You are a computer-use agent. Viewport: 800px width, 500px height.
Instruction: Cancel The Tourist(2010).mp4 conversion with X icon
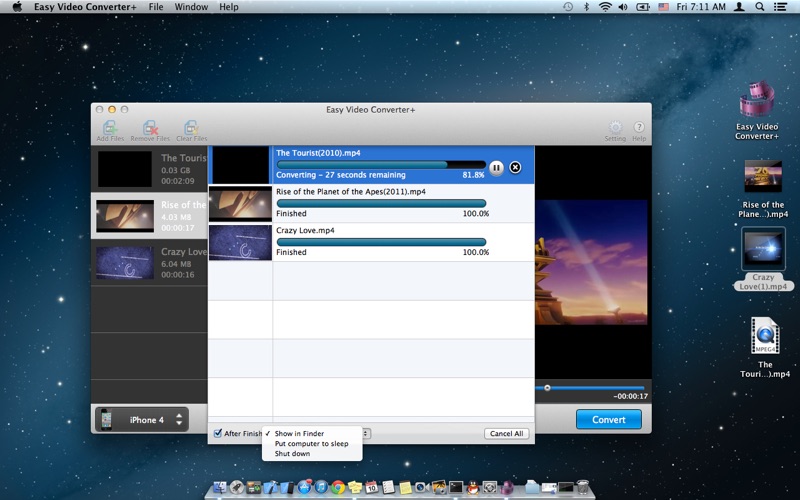[x=515, y=167]
